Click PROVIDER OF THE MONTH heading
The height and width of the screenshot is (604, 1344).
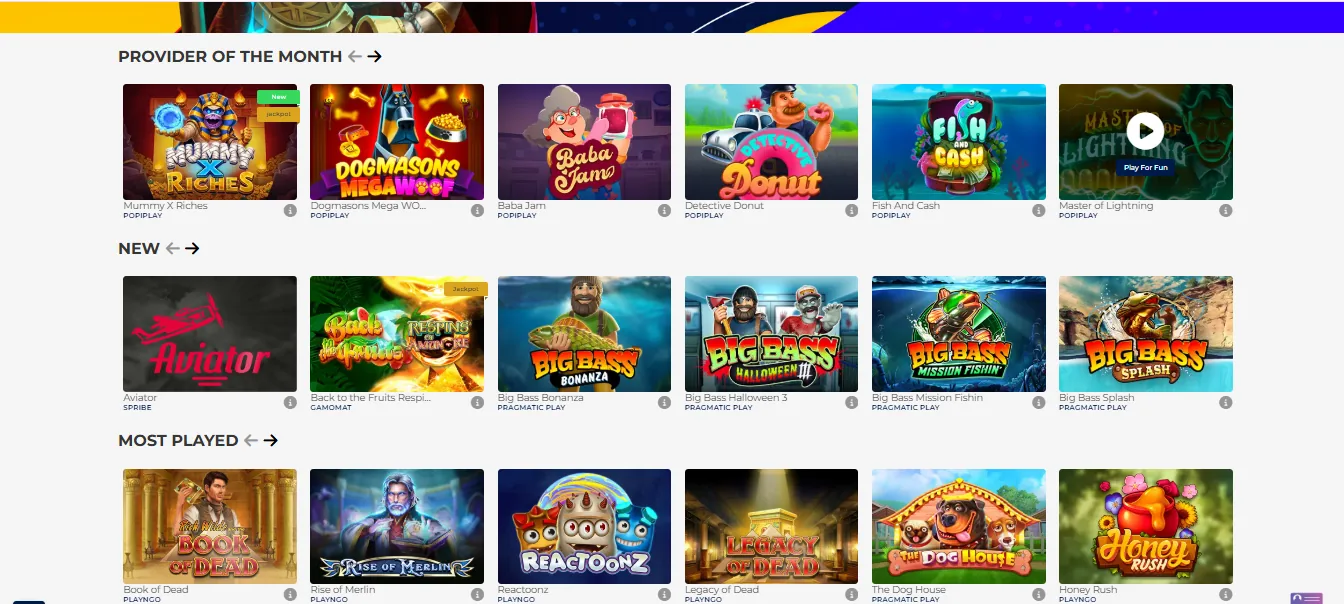tap(230, 57)
